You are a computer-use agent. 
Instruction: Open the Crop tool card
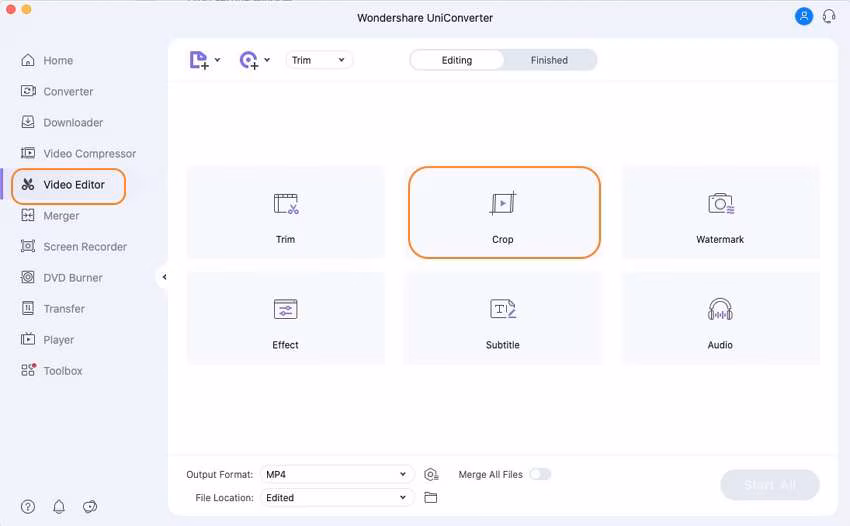(x=503, y=212)
